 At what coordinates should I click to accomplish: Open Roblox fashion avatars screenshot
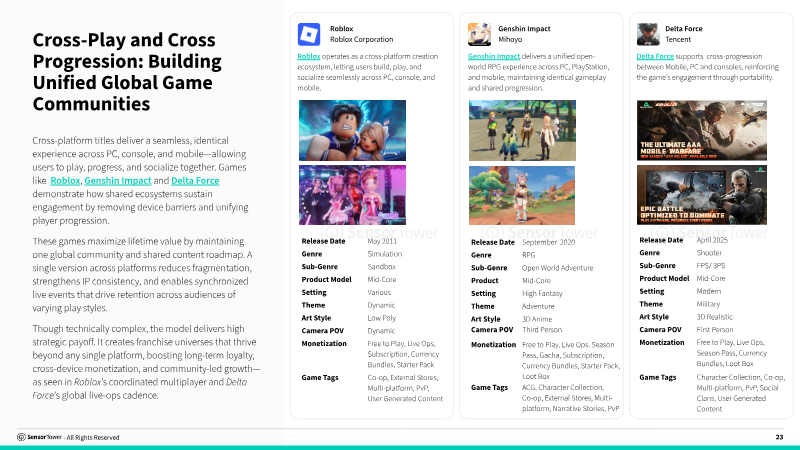(x=353, y=195)
